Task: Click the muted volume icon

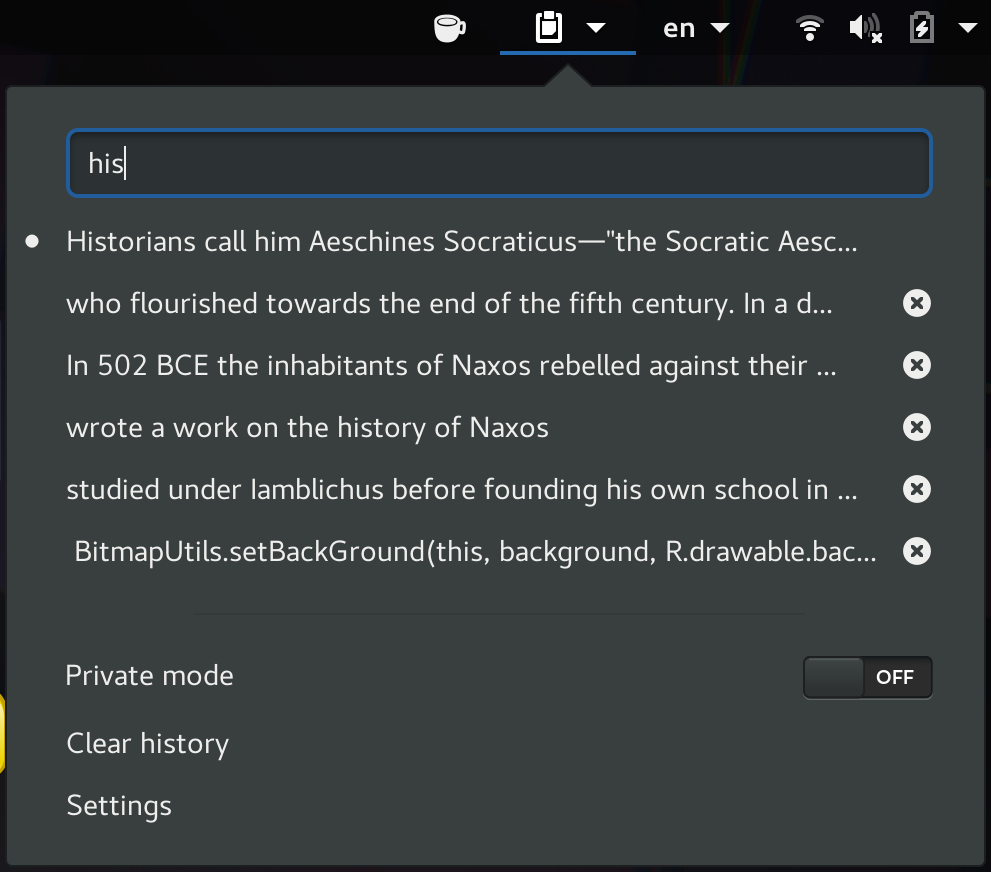Action: pyautogui.click(x=865, y=28)
